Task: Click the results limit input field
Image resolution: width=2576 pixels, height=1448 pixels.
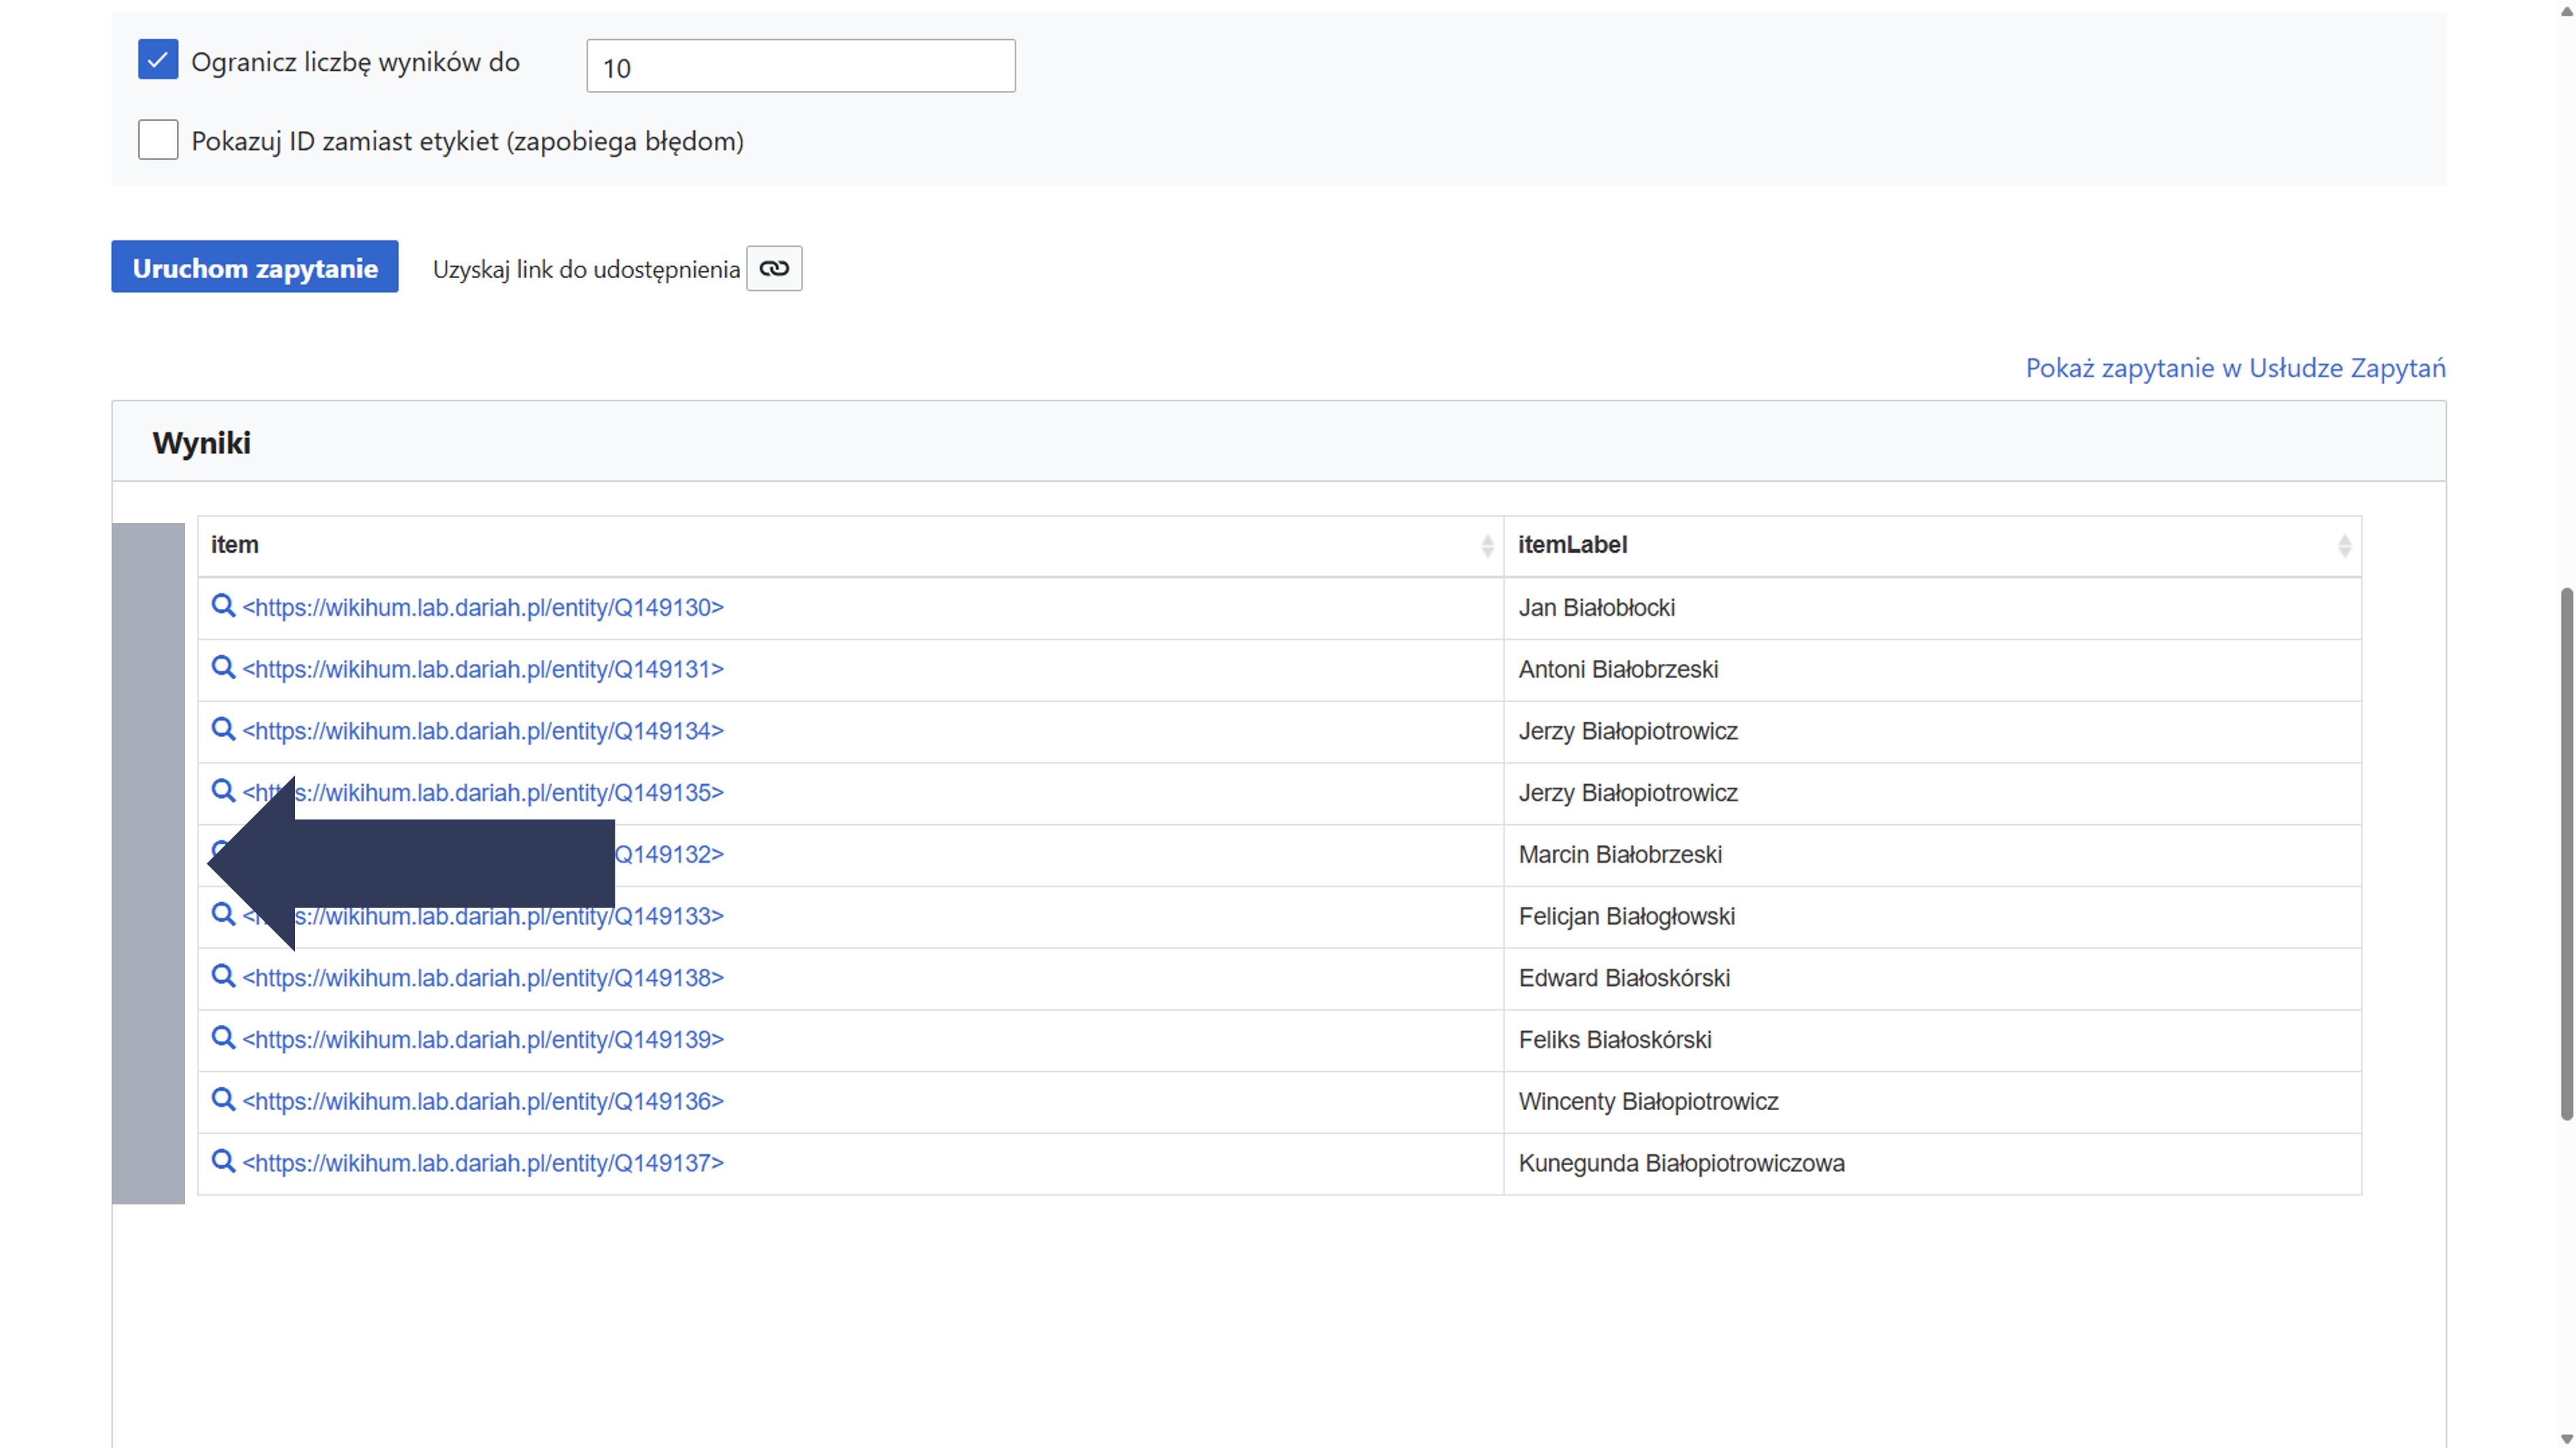Action: 800,67
